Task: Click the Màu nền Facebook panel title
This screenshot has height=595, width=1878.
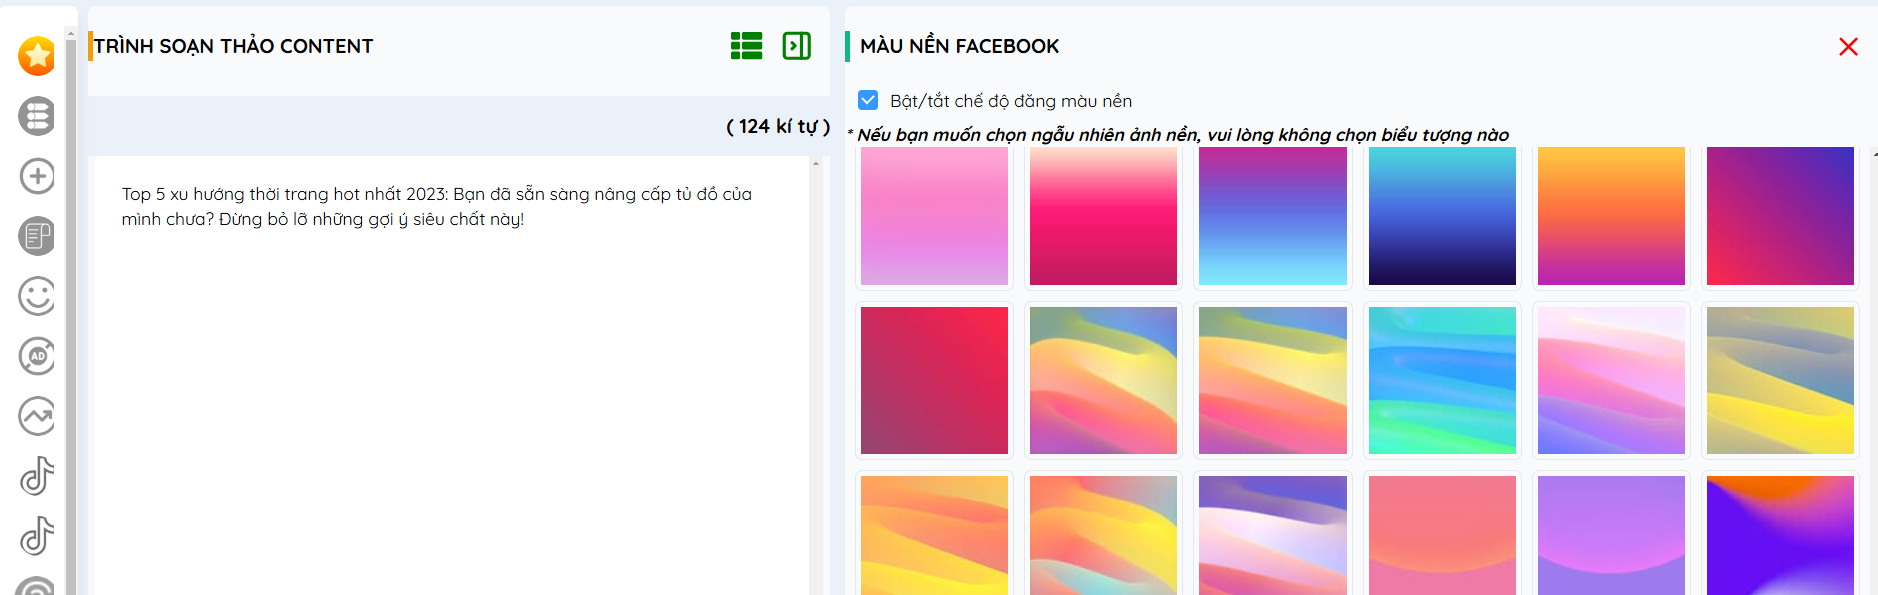Action: tap(959, 46)
